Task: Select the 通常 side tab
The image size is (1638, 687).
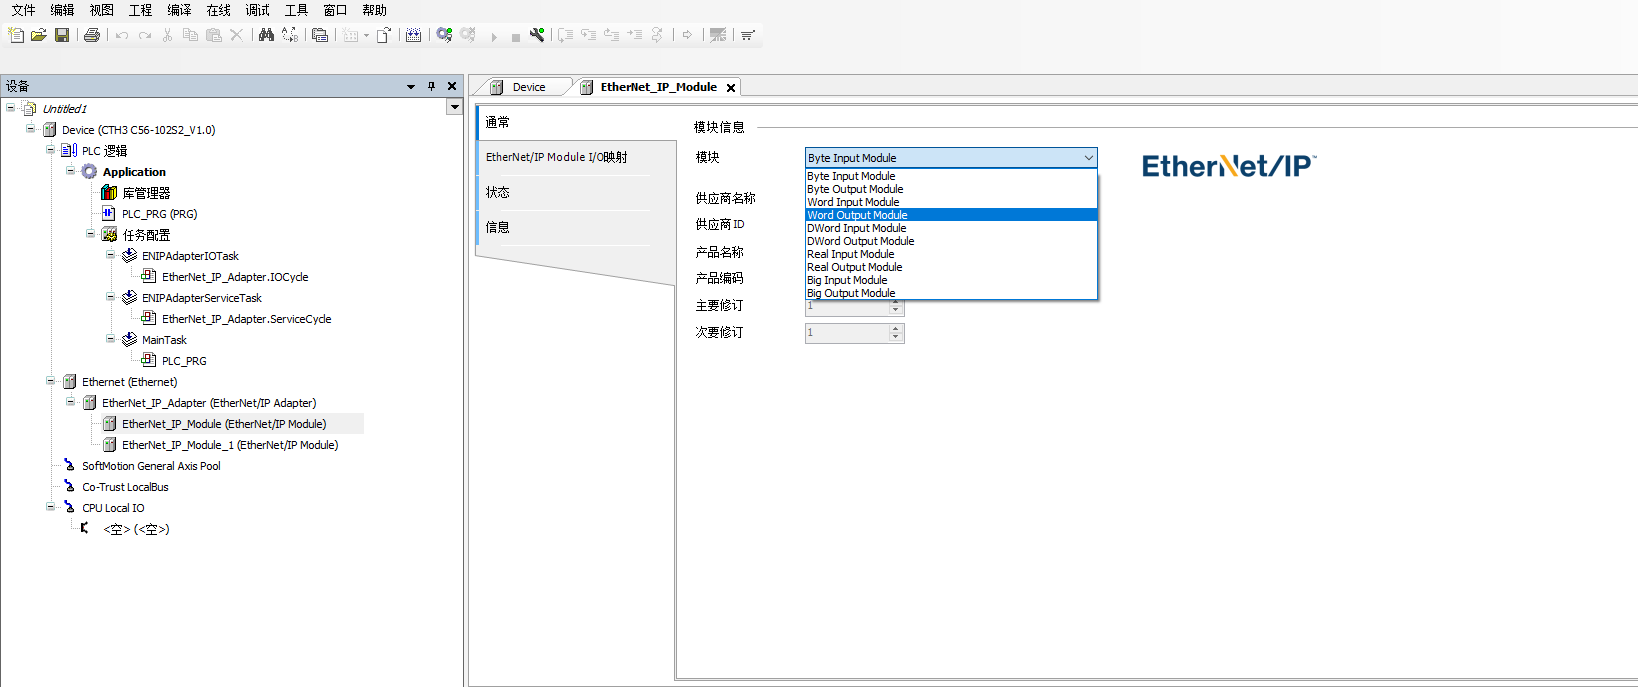Action: (x=575, y=122)
